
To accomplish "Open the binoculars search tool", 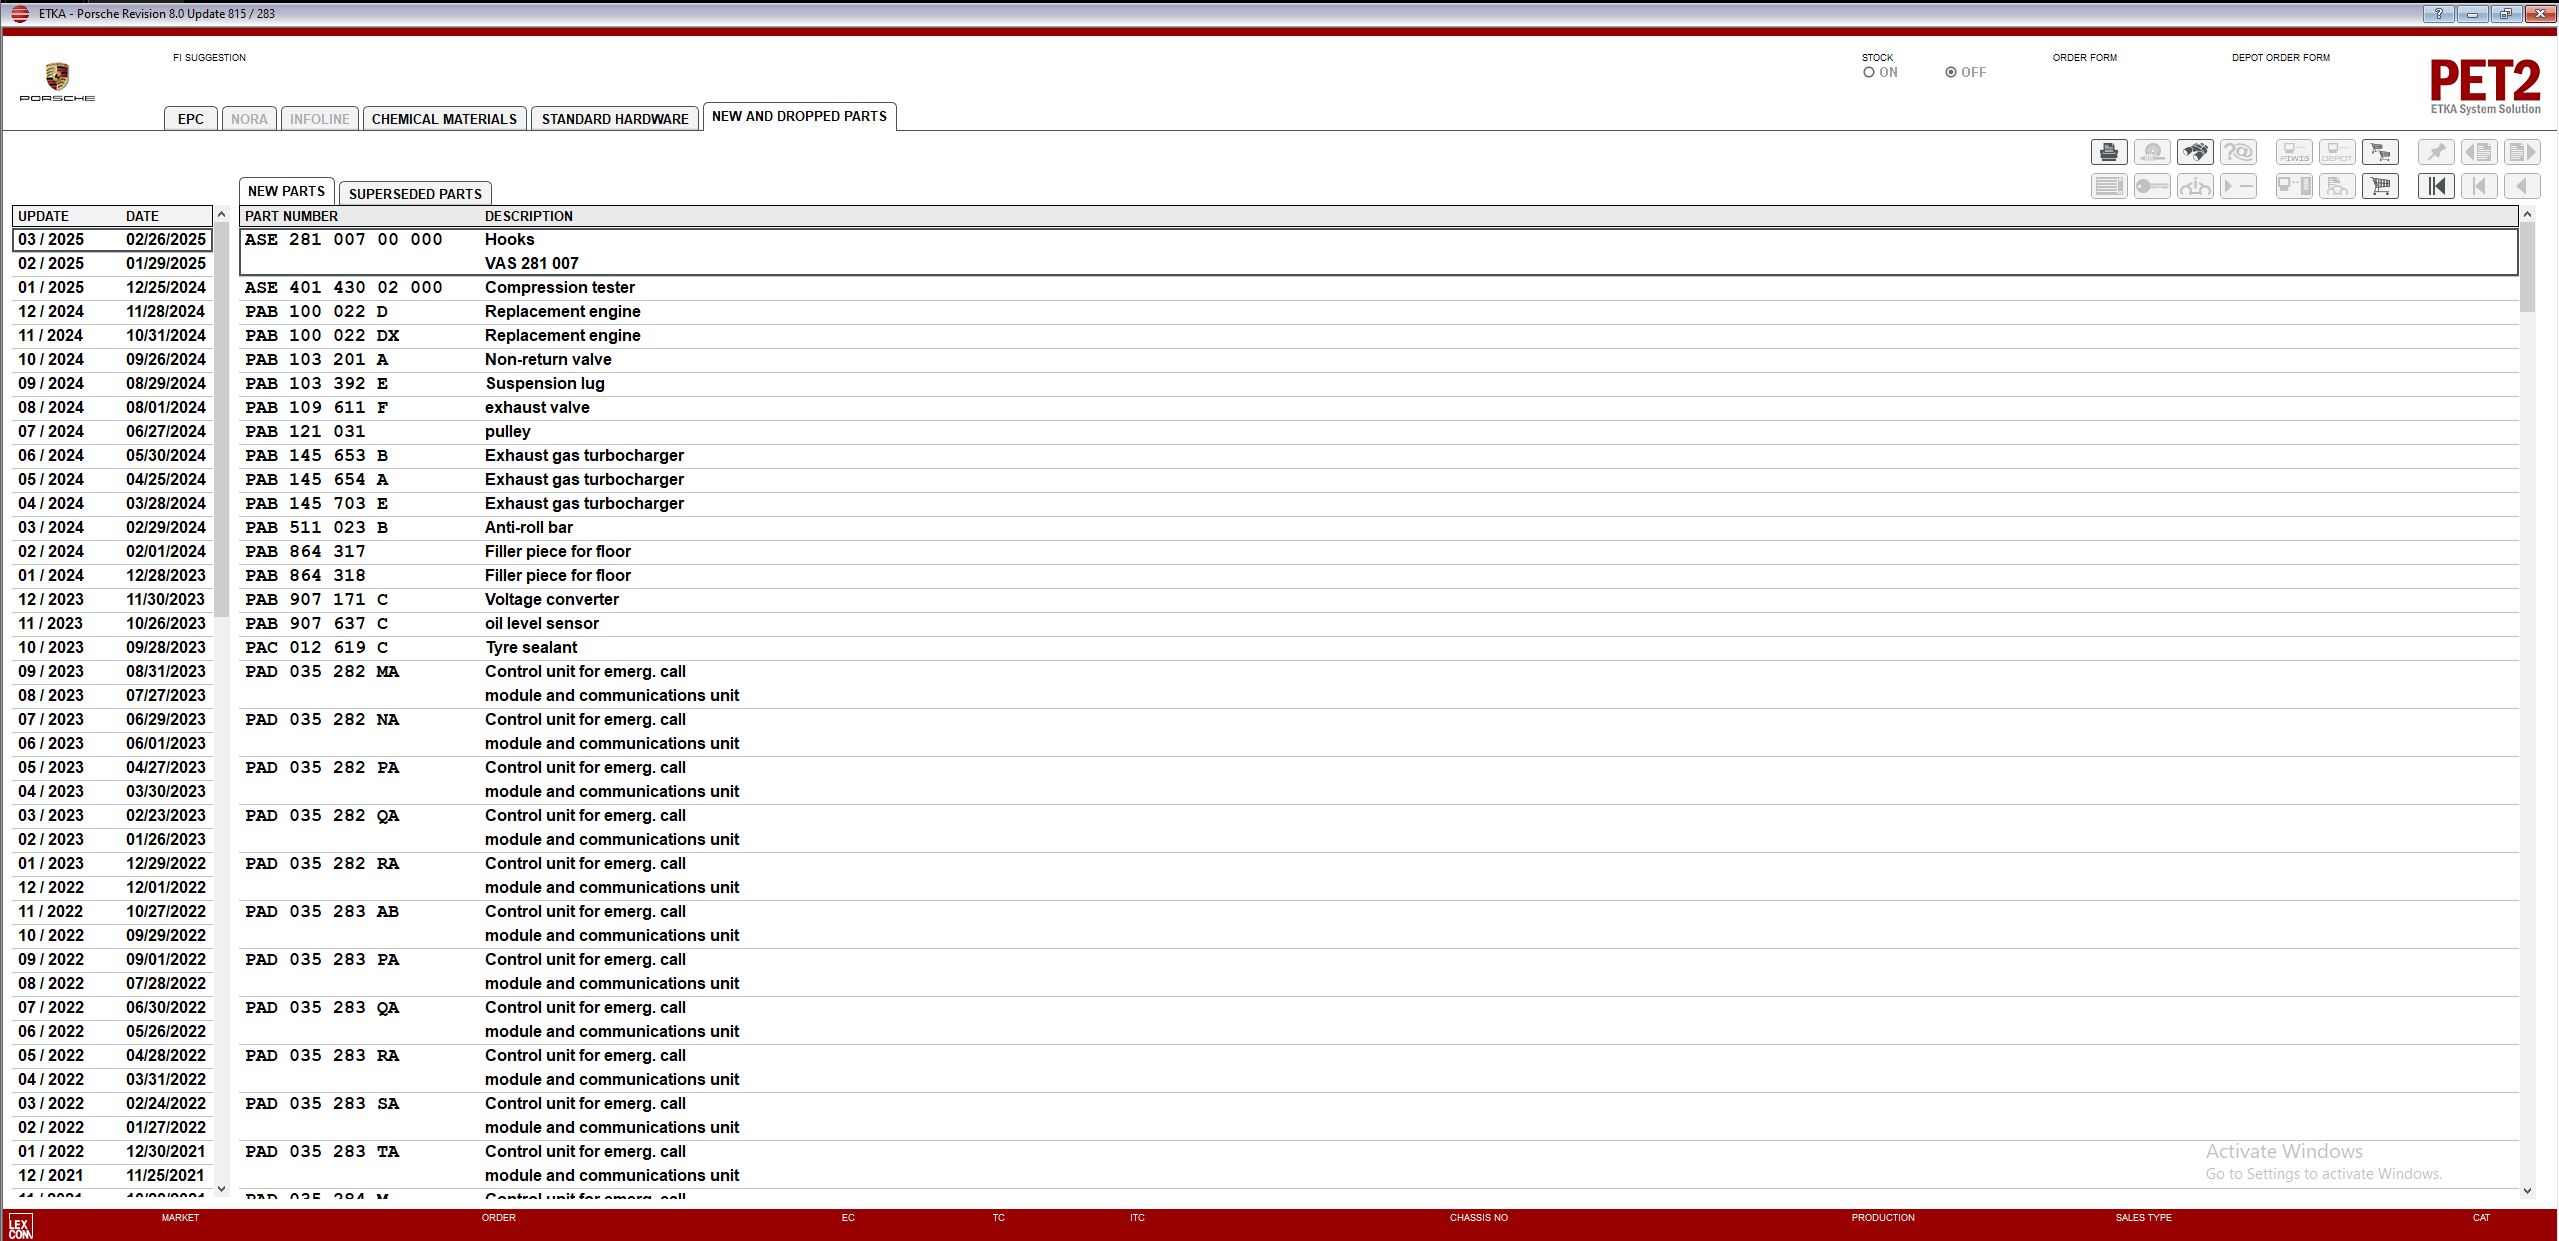I will pyautogui.click(x=2197, y=151).
